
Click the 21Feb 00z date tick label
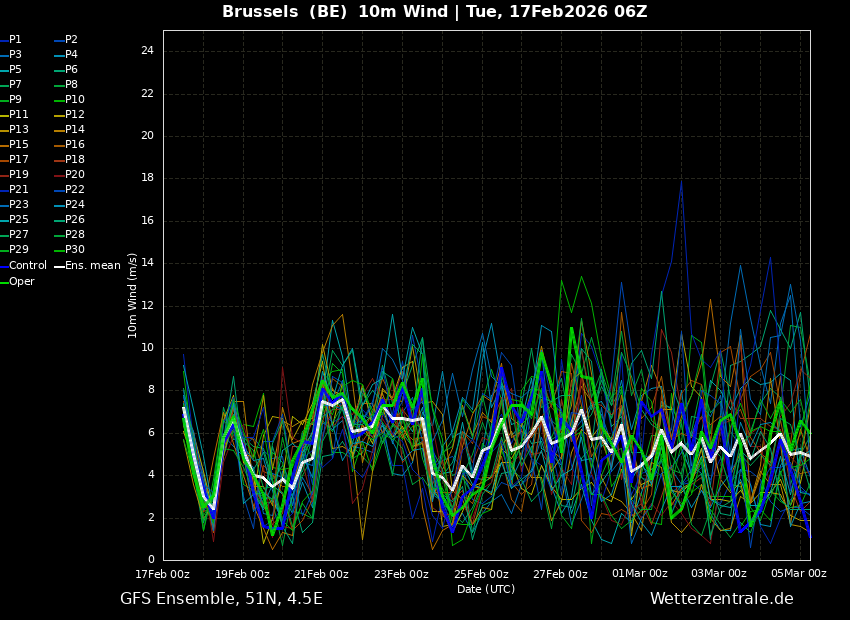click(321, 574)
